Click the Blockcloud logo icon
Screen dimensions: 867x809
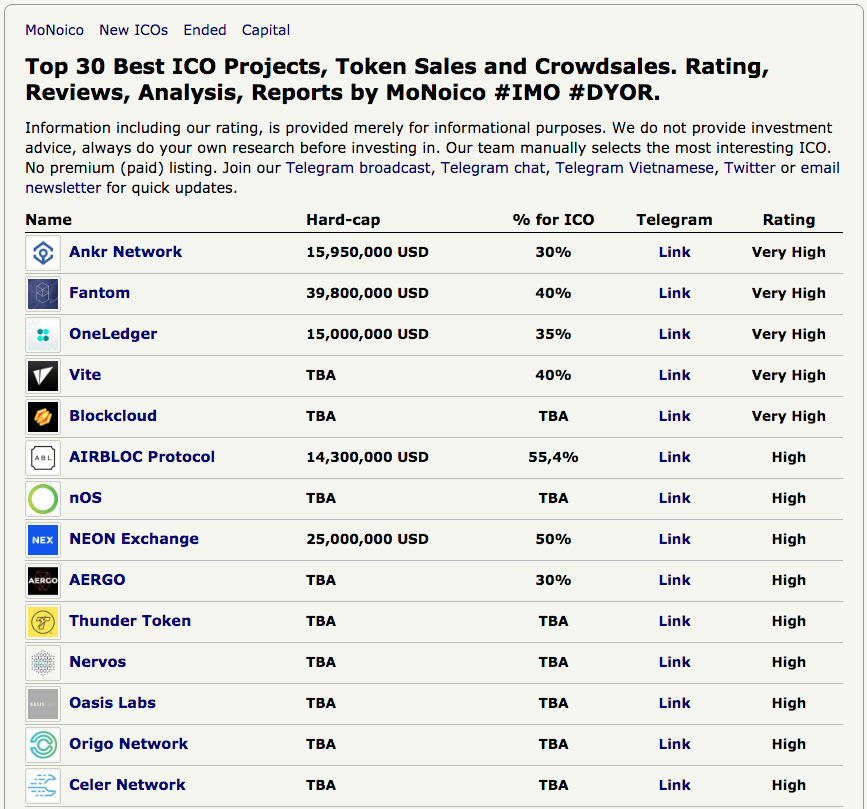coord(43,417)
